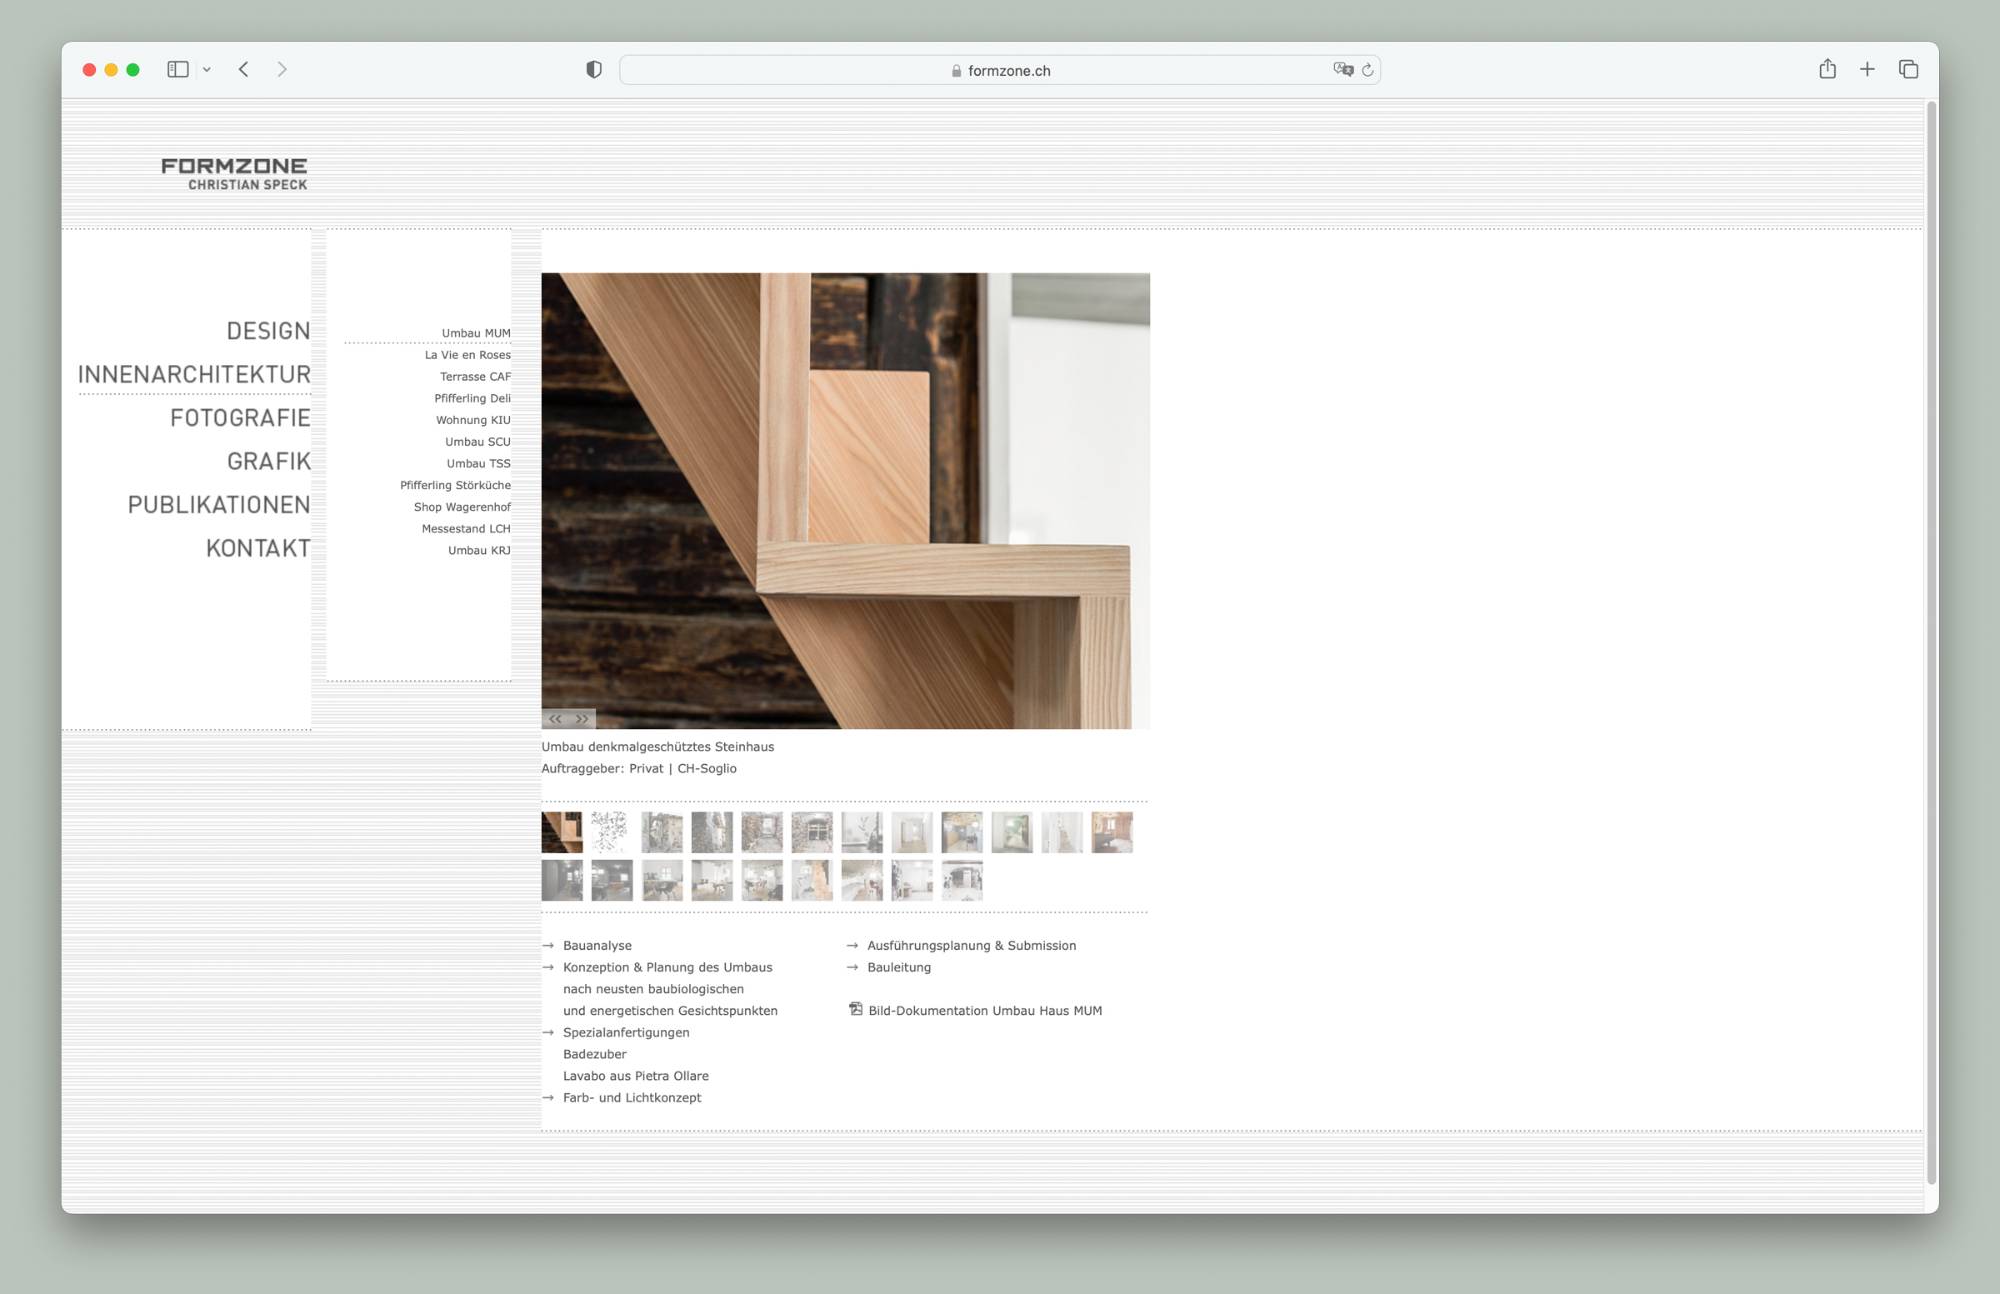
Task: Select the ninth thumbnail in the first row
Action: coord(962,832)
